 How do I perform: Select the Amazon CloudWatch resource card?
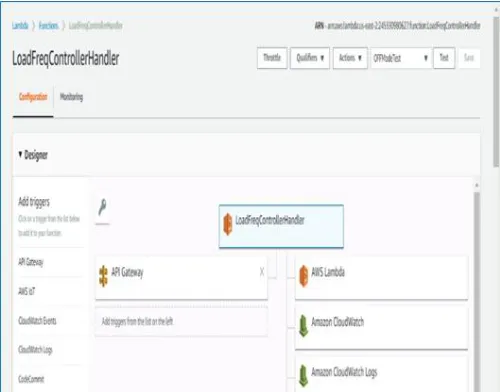pyautogui.click(x=382, y=328)
